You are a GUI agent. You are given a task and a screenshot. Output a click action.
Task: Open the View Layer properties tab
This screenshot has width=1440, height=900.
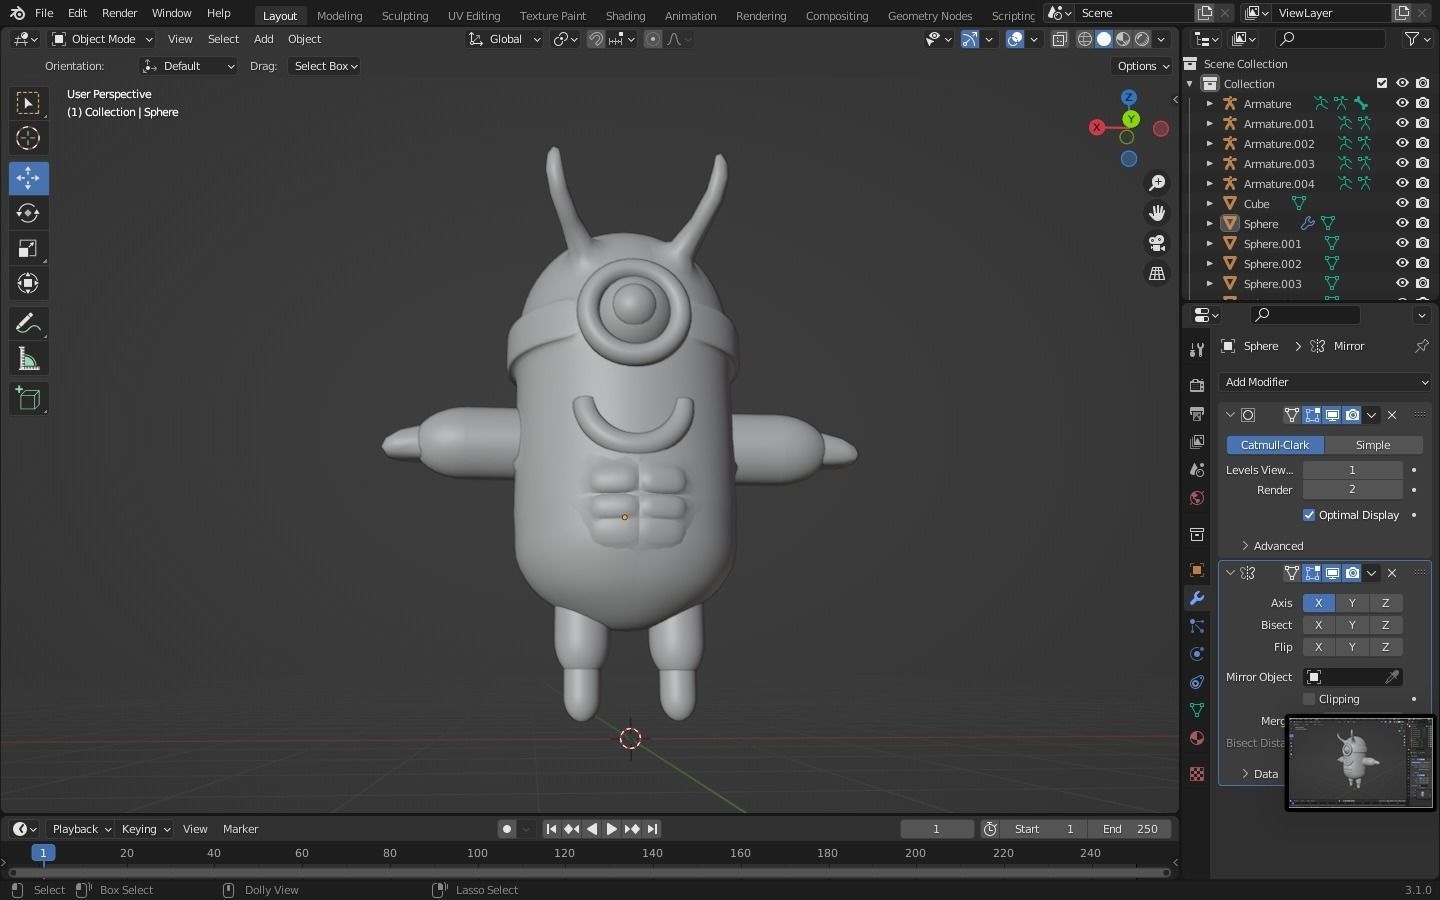tap(1196, 441)
